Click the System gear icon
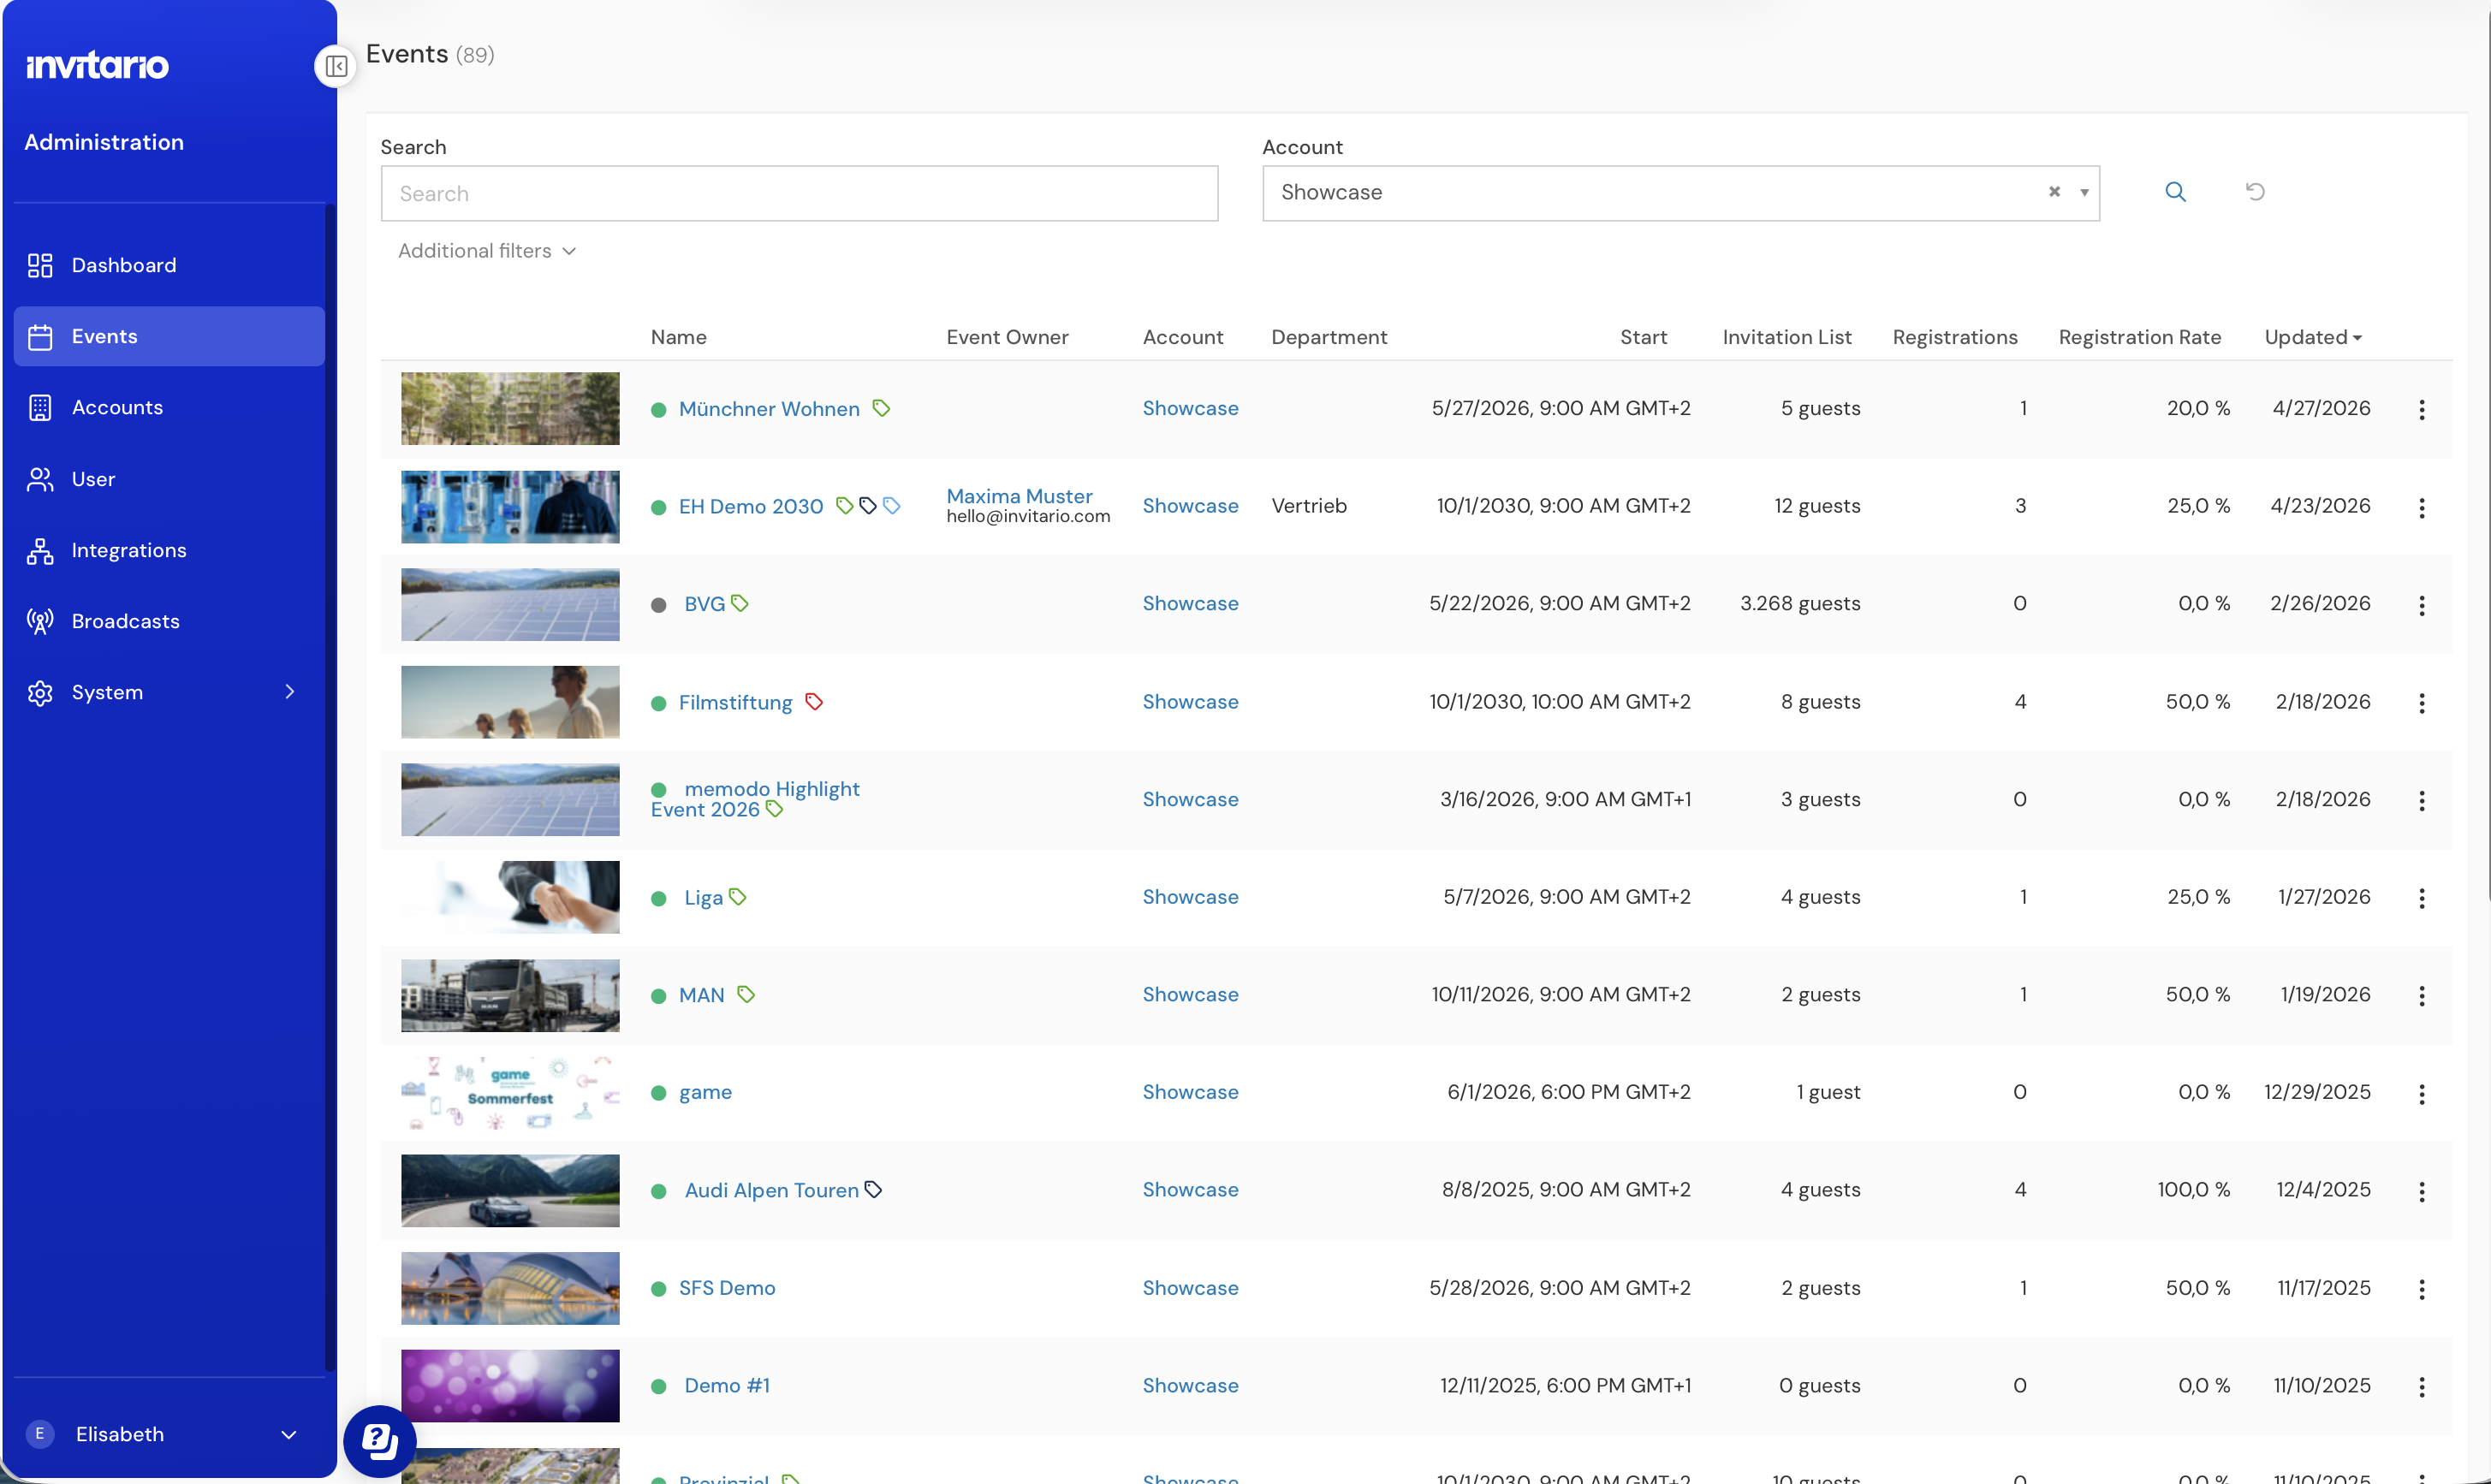This screenshot has height=1484, width=2491. (40, 693)
